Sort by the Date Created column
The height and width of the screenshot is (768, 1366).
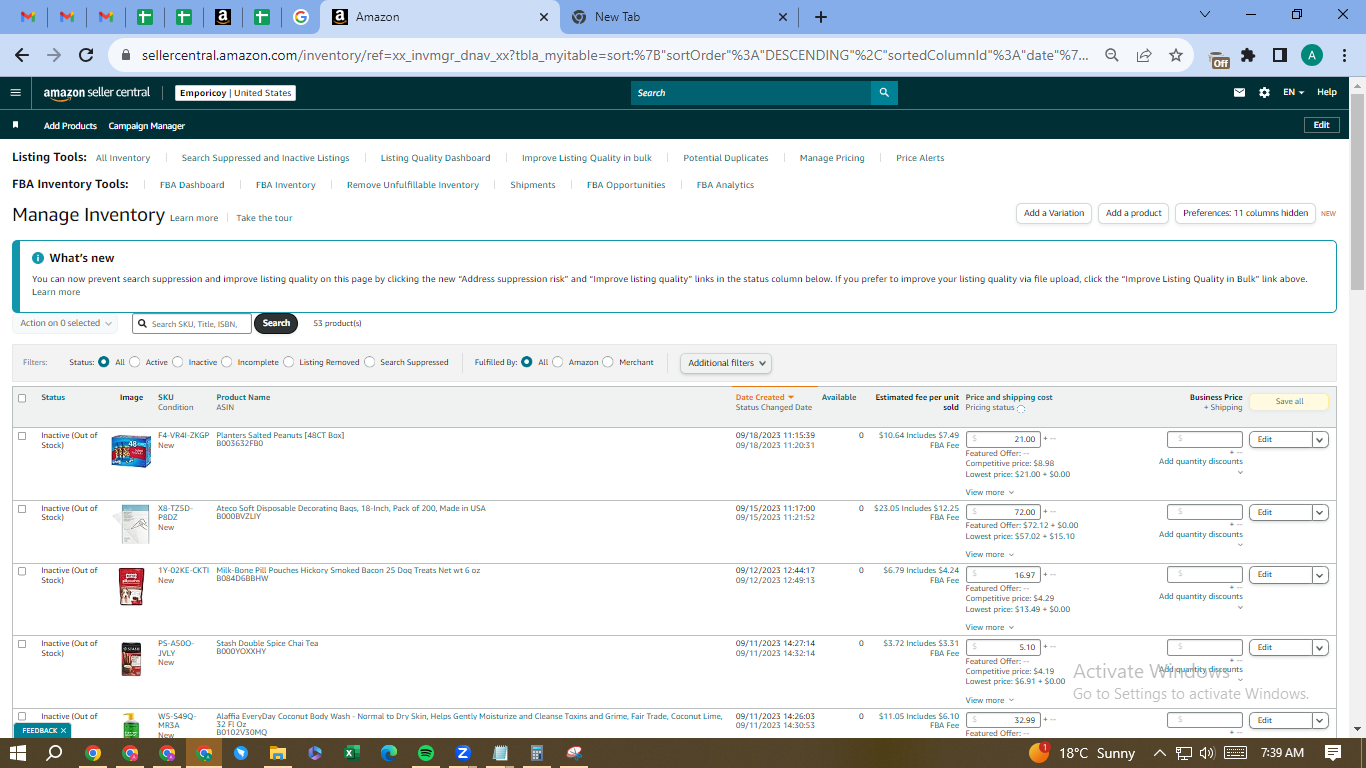click(x=765, y=397)
